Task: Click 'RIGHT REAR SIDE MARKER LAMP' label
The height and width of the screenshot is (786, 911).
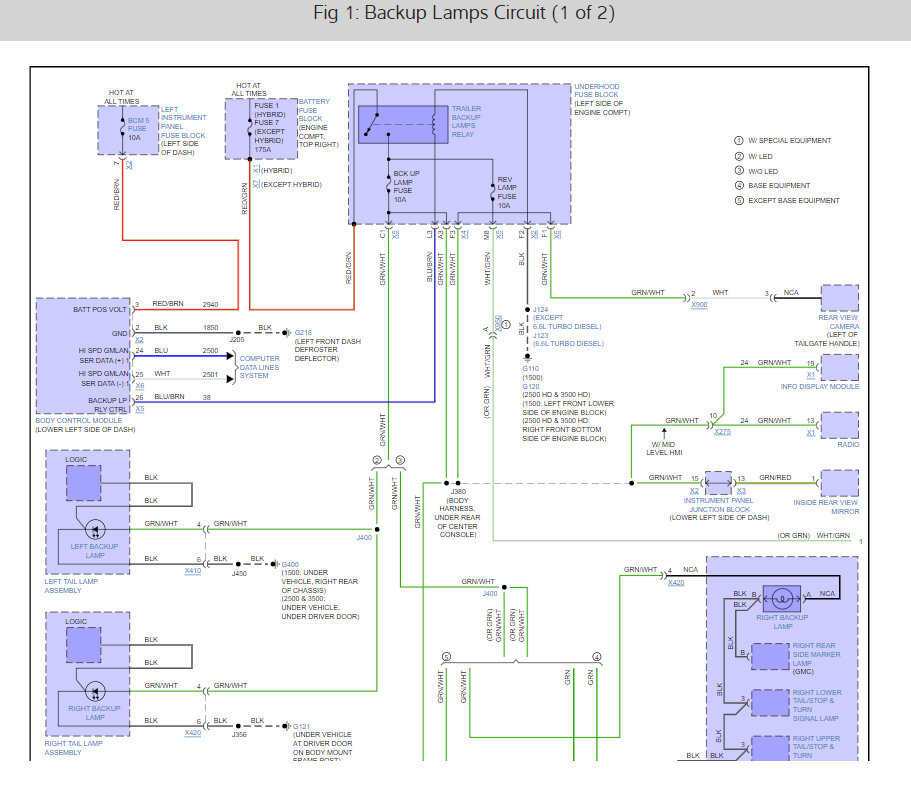Action: pos(816,654)
